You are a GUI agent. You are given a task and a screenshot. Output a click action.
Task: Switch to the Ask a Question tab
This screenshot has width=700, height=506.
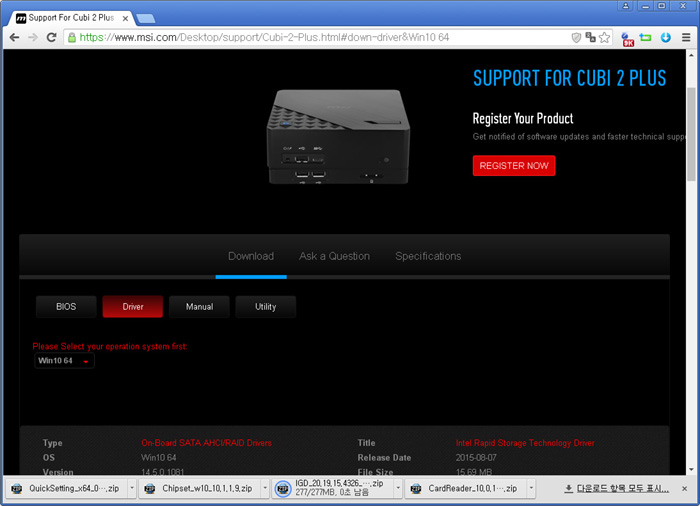pos(334,256)
